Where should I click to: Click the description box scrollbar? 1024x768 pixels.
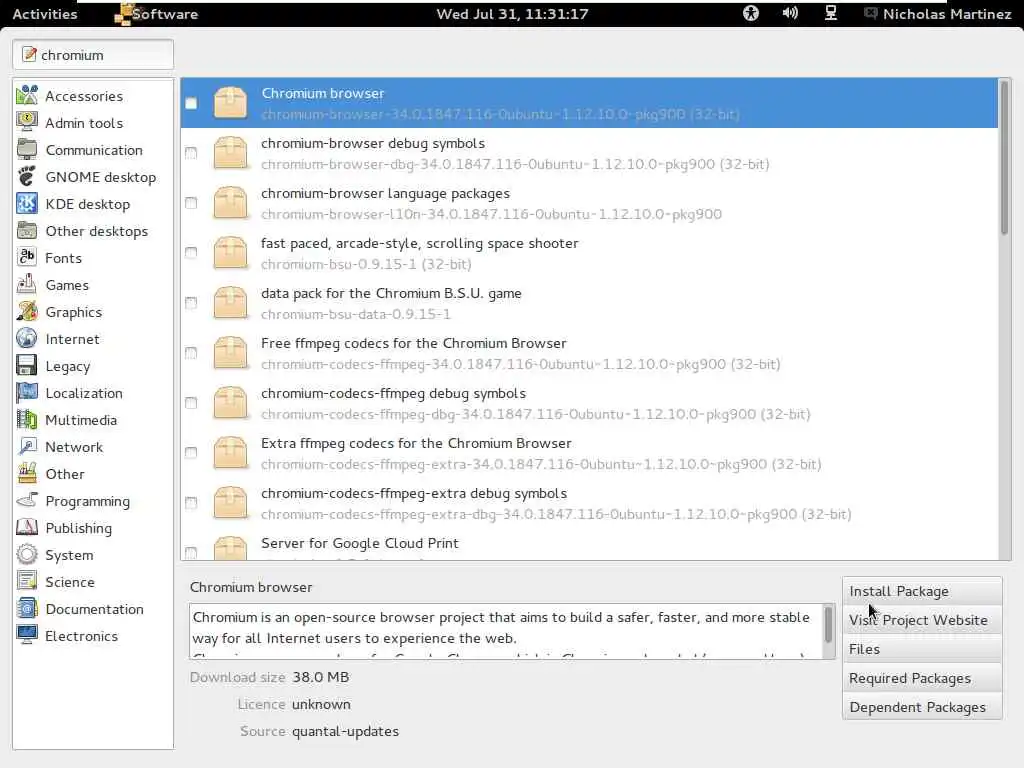[x=828, y=625]
